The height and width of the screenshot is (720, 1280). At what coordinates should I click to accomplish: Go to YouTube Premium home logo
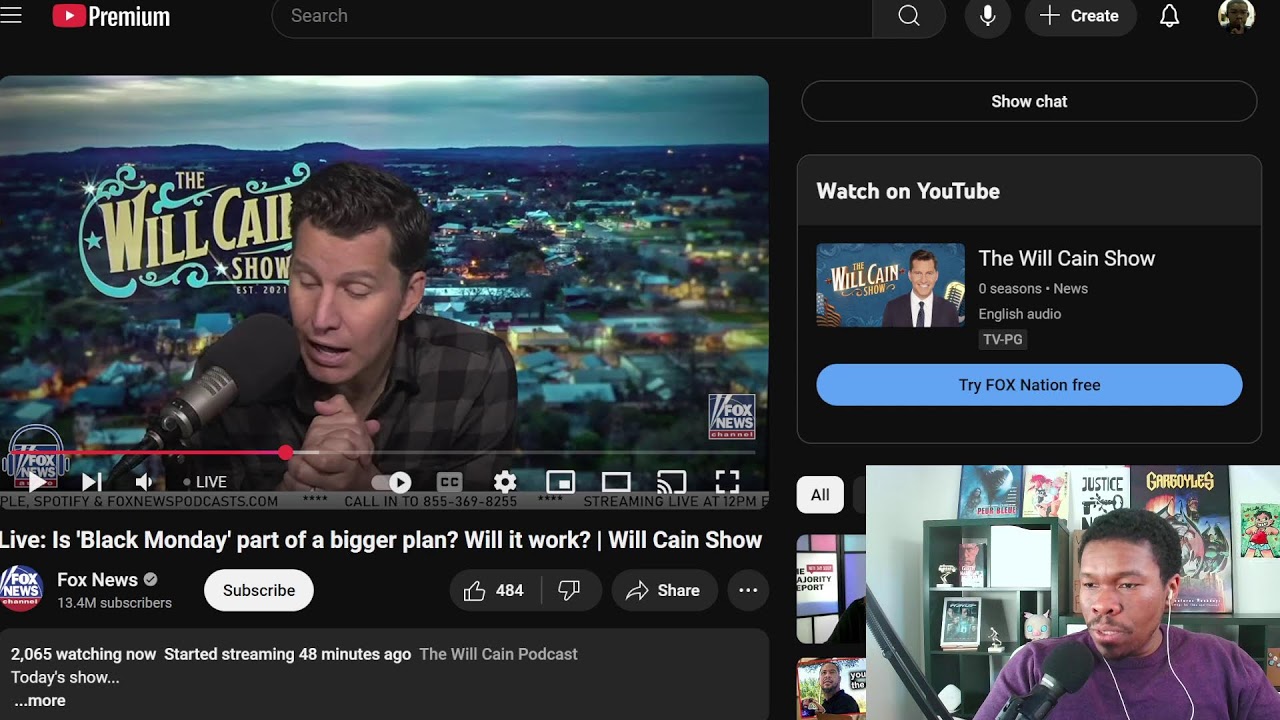tap(111, 16)
